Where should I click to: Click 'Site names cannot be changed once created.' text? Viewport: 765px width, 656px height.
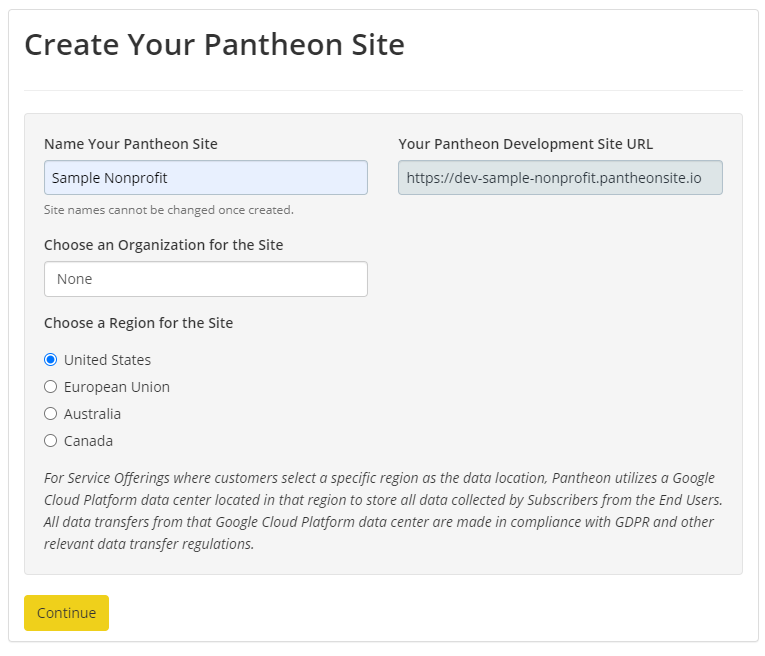[x=169, y=210]
